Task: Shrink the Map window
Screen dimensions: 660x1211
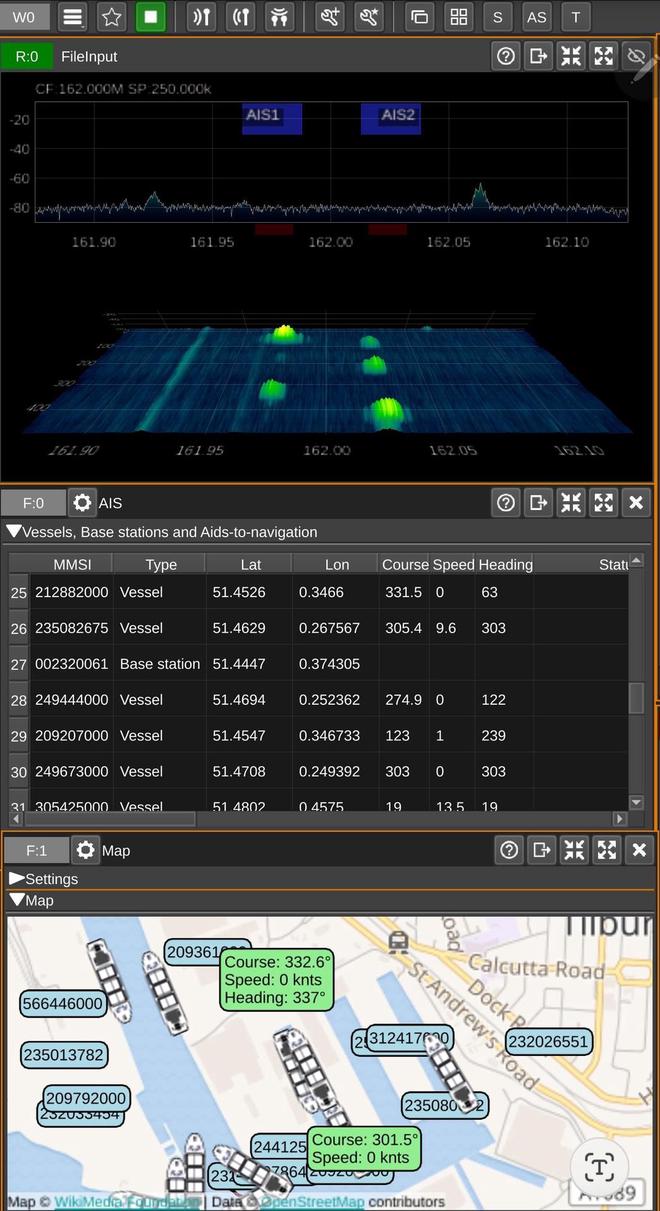Action: click(574, 851)
